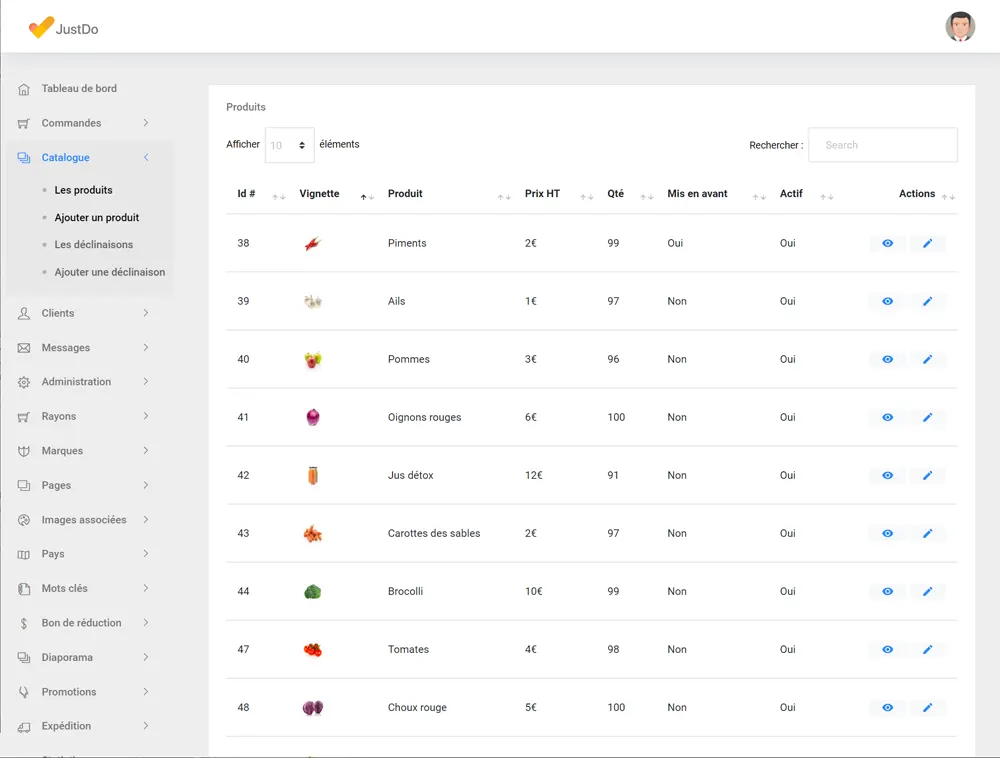The image size is (1000, 758).
Task: Click the Messages envelope icon in sidebar
Action: [x=24, y=348]
